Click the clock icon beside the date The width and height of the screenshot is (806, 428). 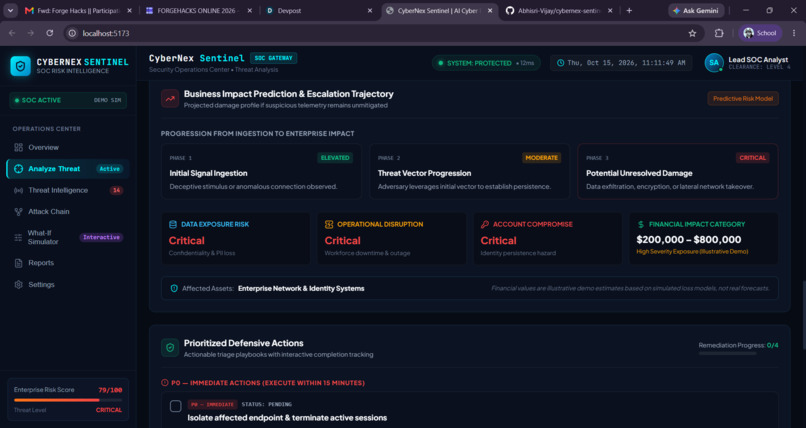pos(561,63)
